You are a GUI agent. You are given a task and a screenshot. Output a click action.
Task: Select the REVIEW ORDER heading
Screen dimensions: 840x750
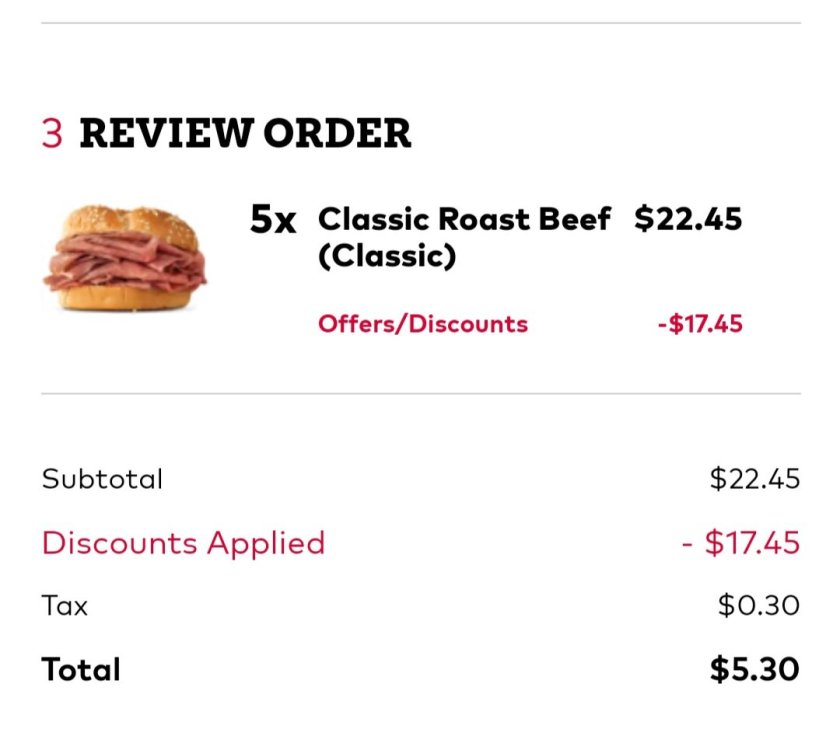(245, 133)
